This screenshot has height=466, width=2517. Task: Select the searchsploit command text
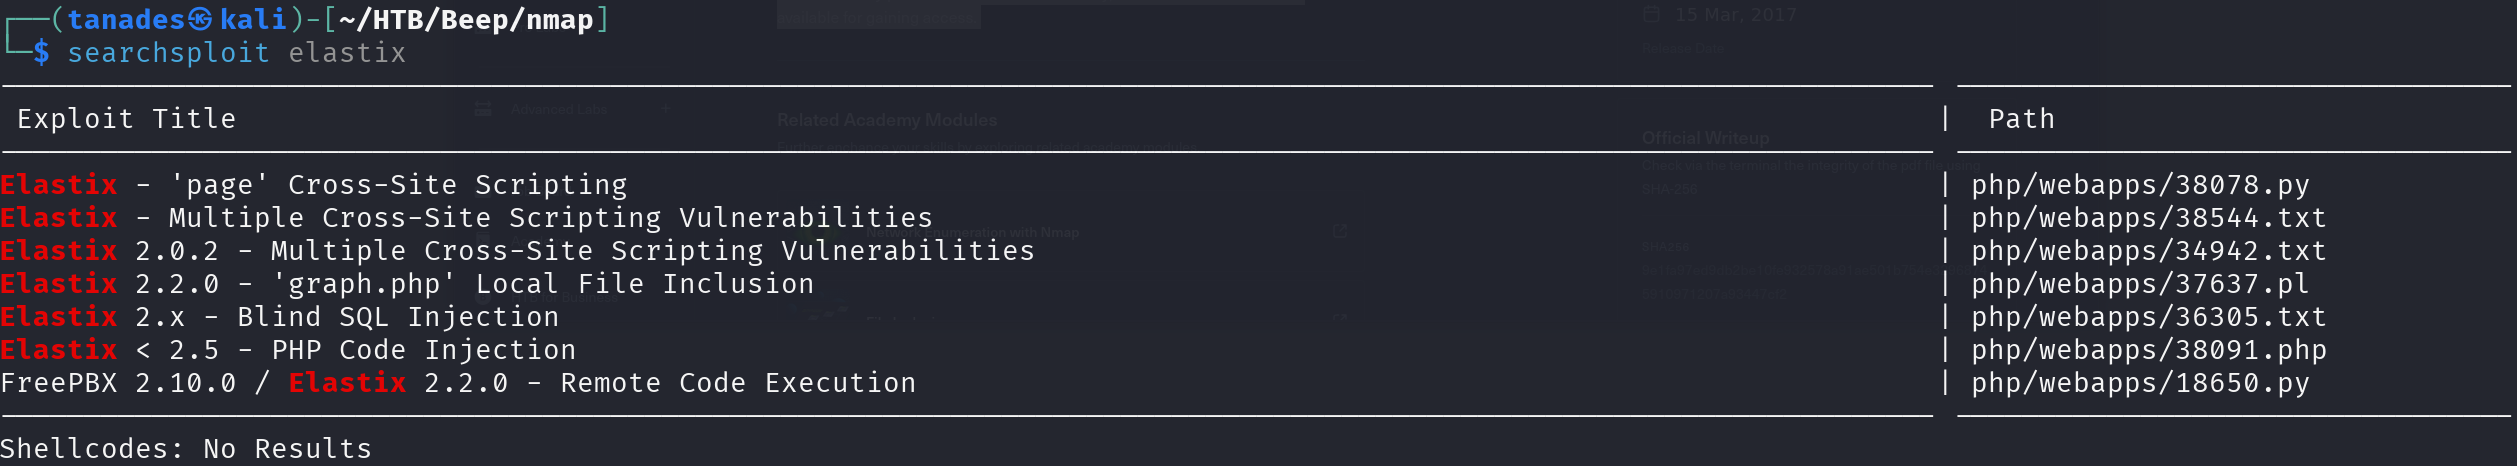pos(168,53)
